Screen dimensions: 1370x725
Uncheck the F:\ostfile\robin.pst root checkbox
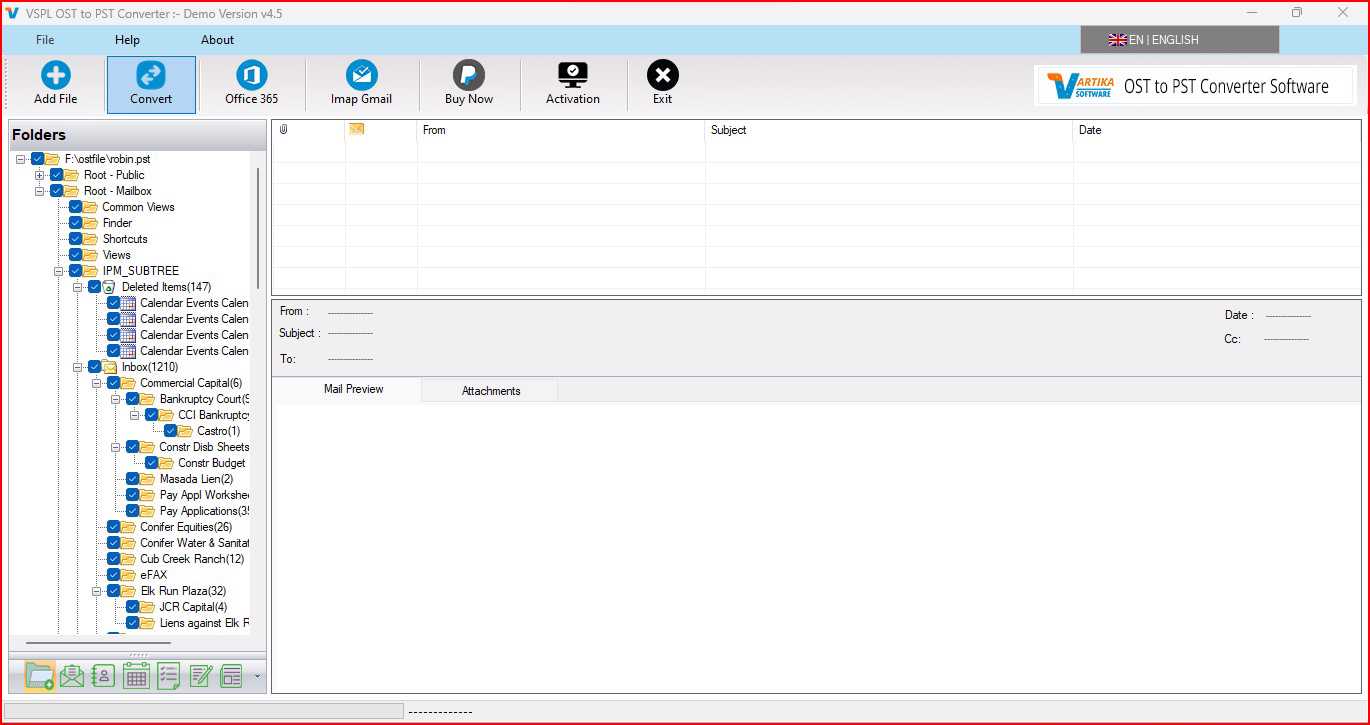pos(38,159)
